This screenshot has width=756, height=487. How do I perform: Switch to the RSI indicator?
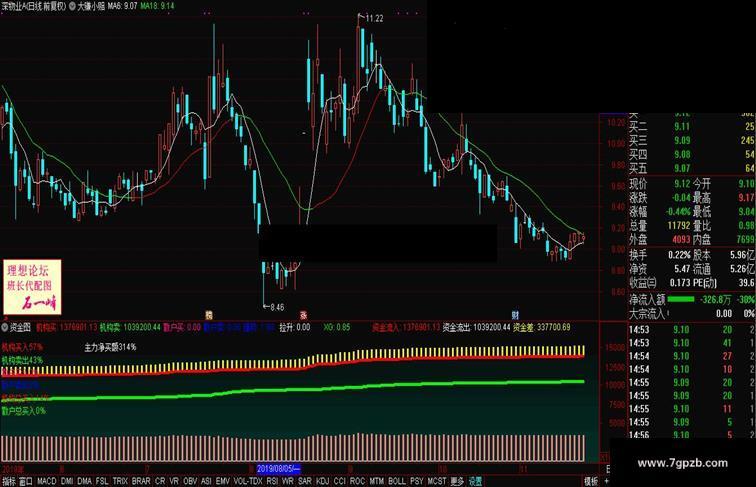(x=272, y=481)
